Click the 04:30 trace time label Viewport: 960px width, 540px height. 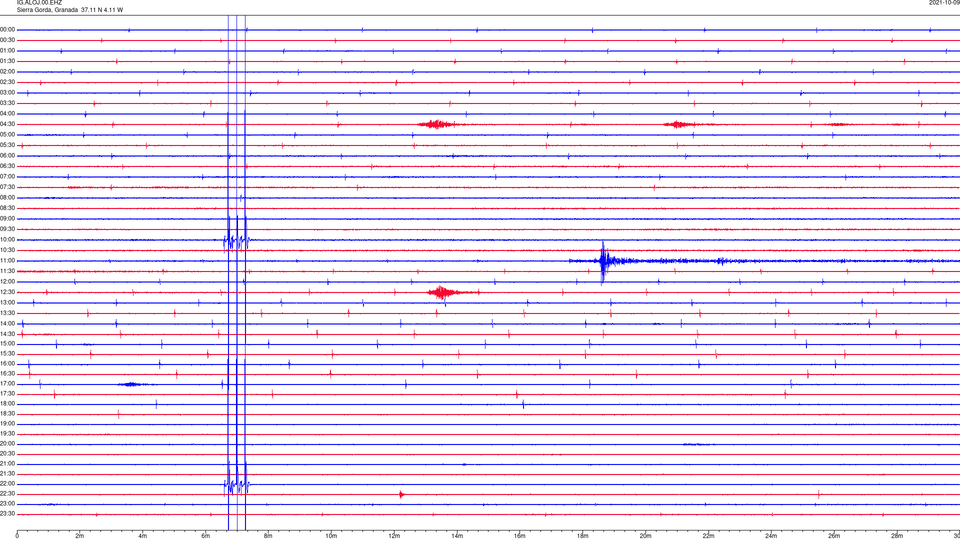tap(8, 124)
